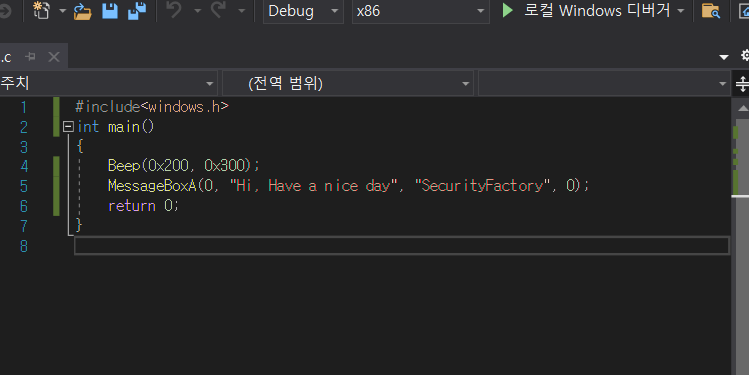Click the Beep(0x200, 0x300); line
Image resolution: width=749 pixels, height=375 pixels.
[184, 165]
